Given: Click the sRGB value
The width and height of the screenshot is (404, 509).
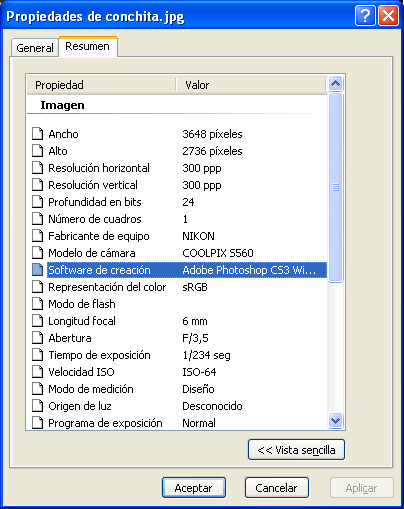Looking at the screenshot, I should (x=195, y=287).
